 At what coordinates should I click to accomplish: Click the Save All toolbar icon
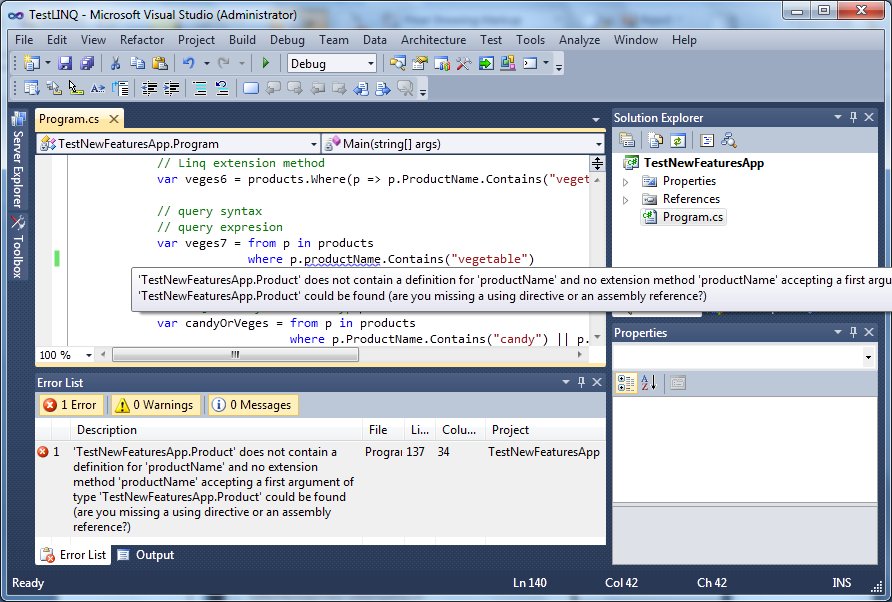(87, 63)
